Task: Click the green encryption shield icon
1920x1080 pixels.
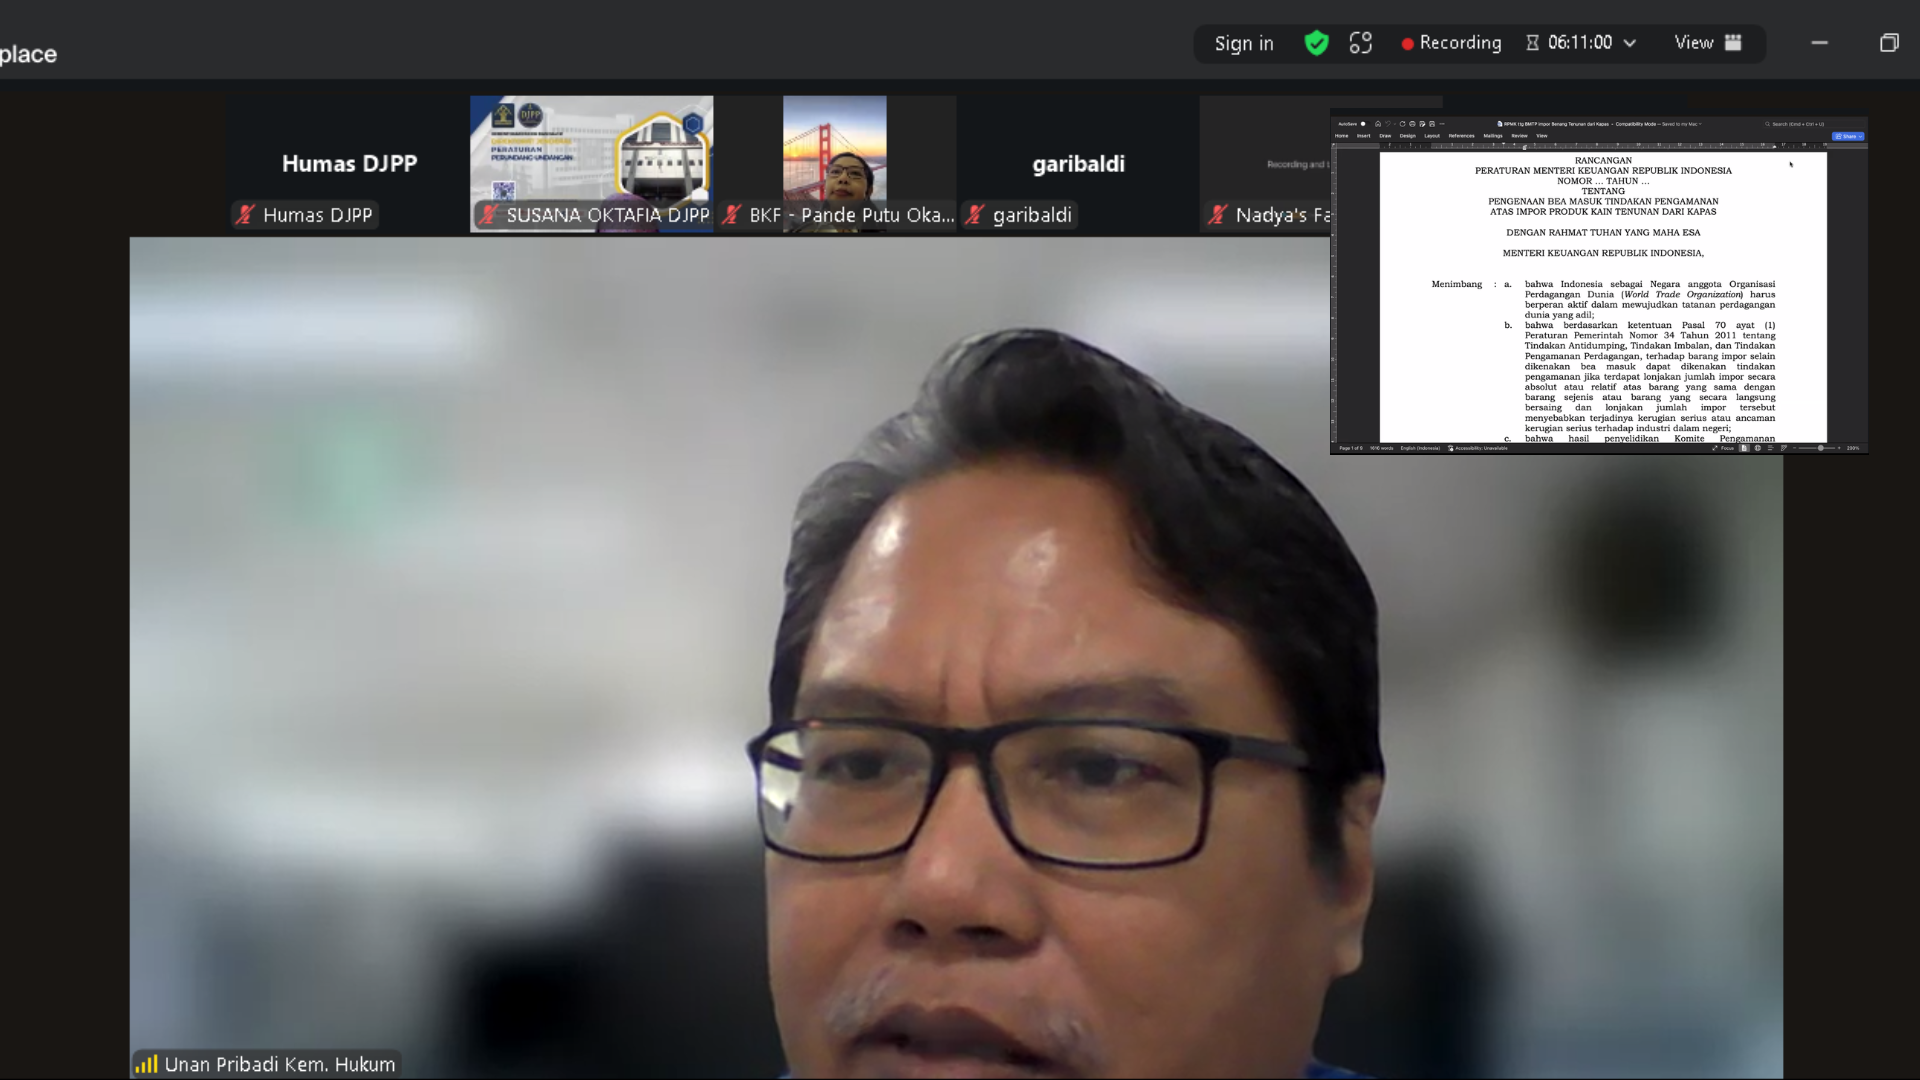Action: pos(1316,43)
